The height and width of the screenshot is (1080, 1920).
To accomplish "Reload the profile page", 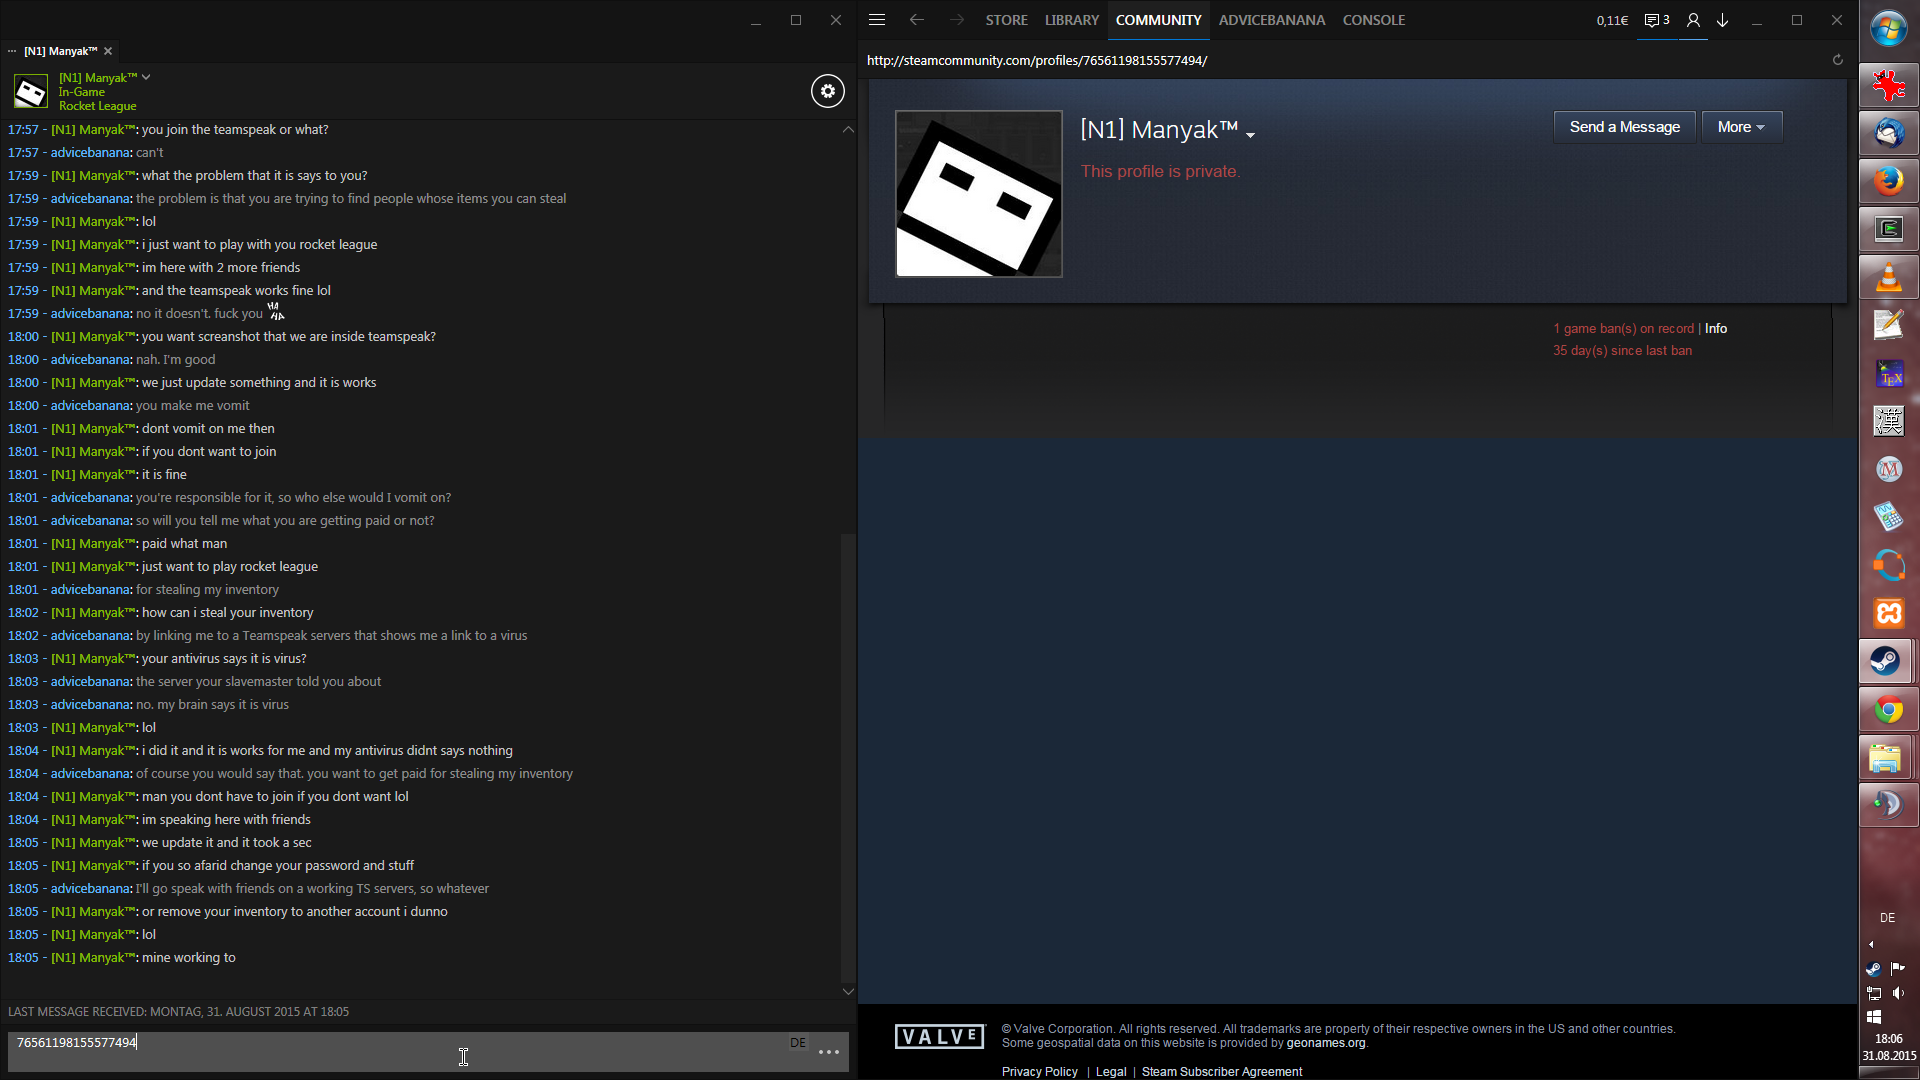I will (1837, 60).
